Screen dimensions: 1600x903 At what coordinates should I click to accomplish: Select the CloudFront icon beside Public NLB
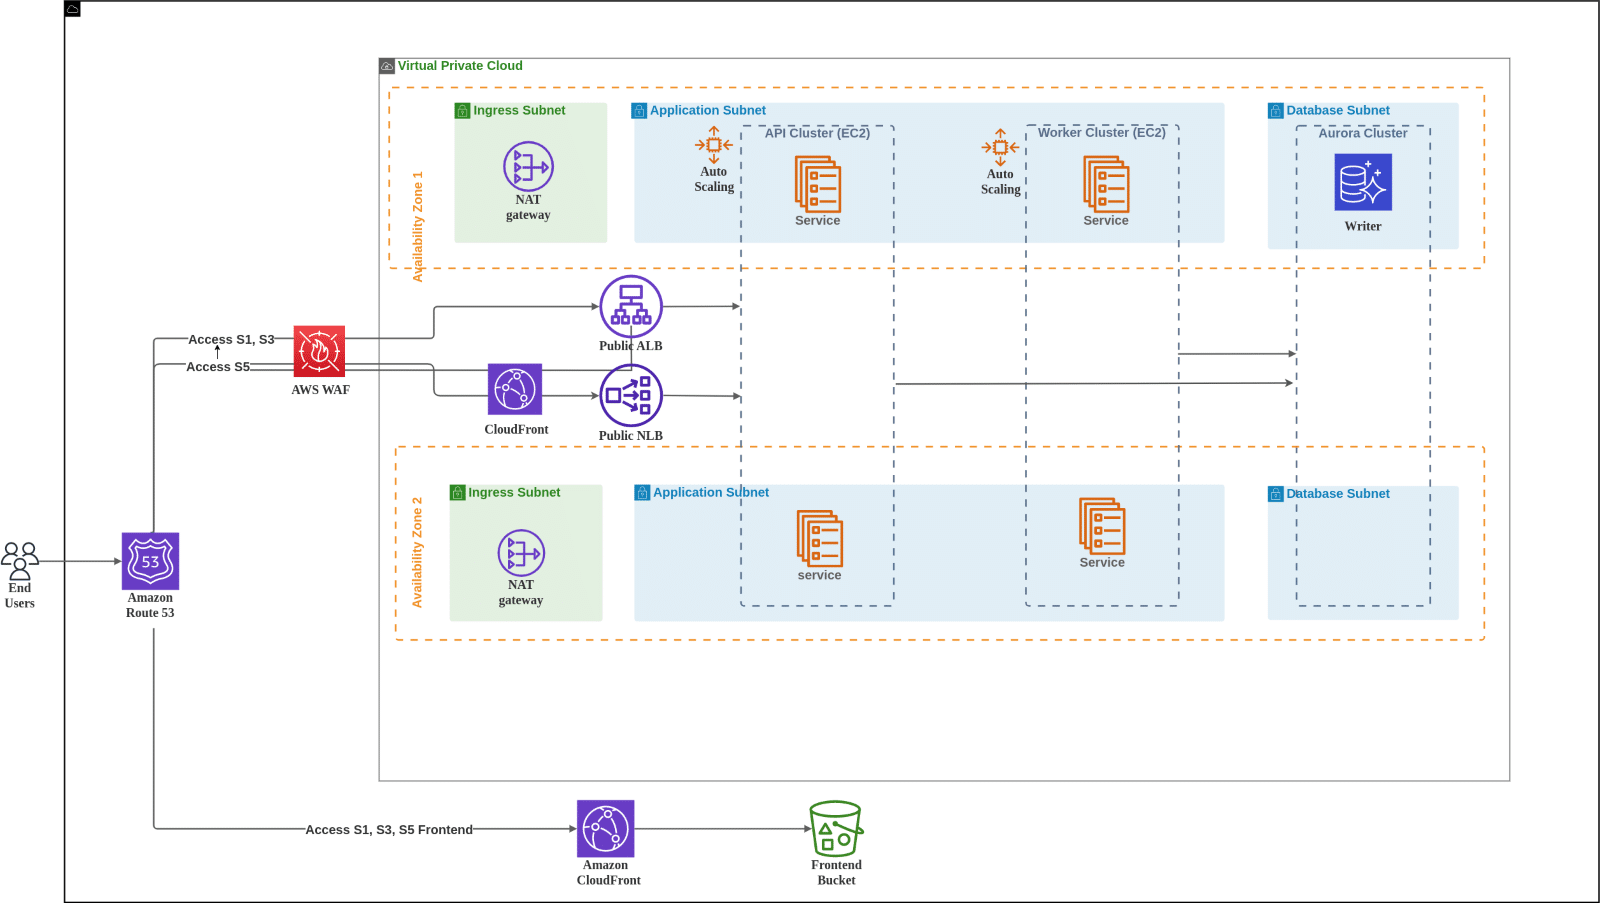point(515,389)
